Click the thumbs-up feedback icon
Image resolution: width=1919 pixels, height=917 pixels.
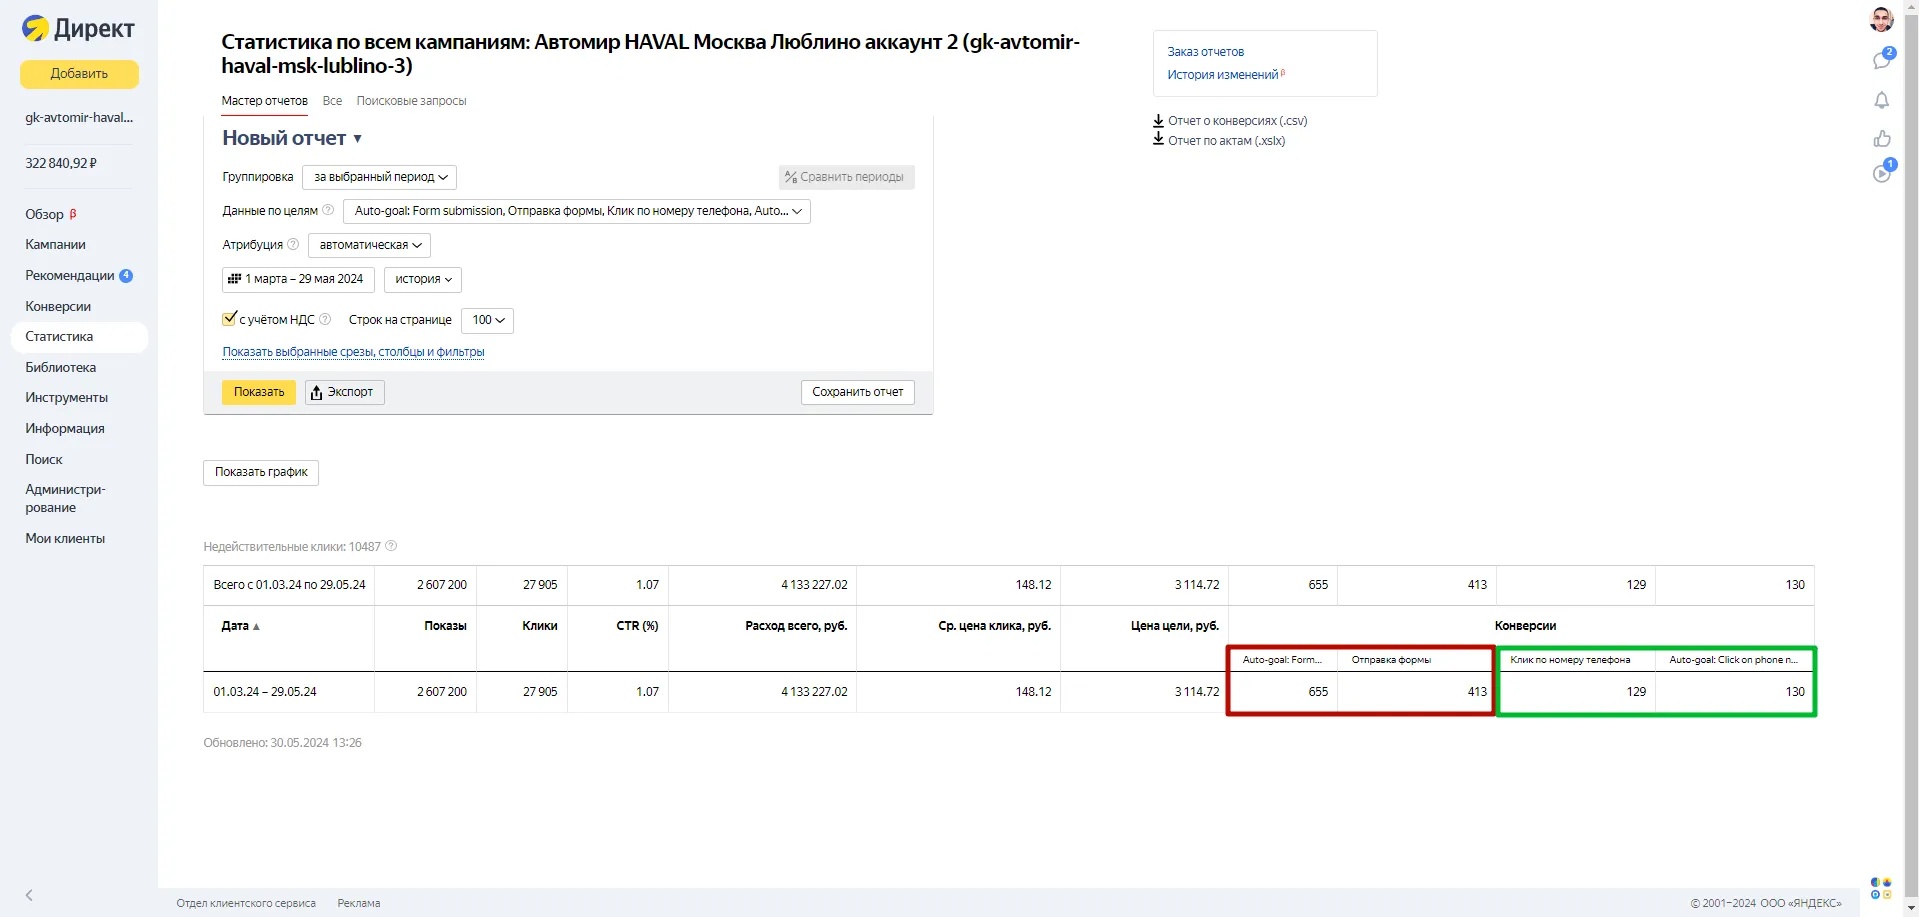tap(1881, 138)
